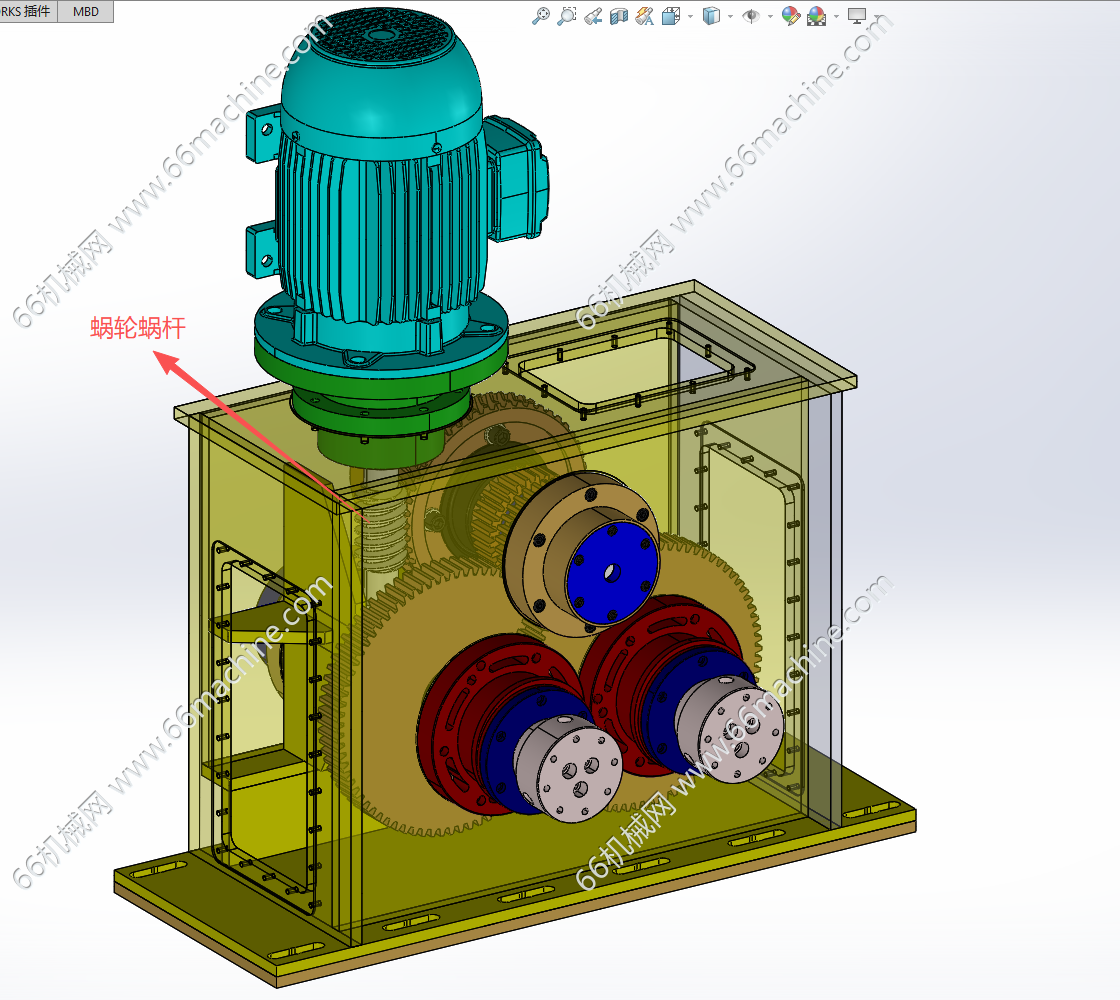The image size is (1120, 1000).
Task: Select the blue end cap on the upper shaft
Action: (613, 572)
